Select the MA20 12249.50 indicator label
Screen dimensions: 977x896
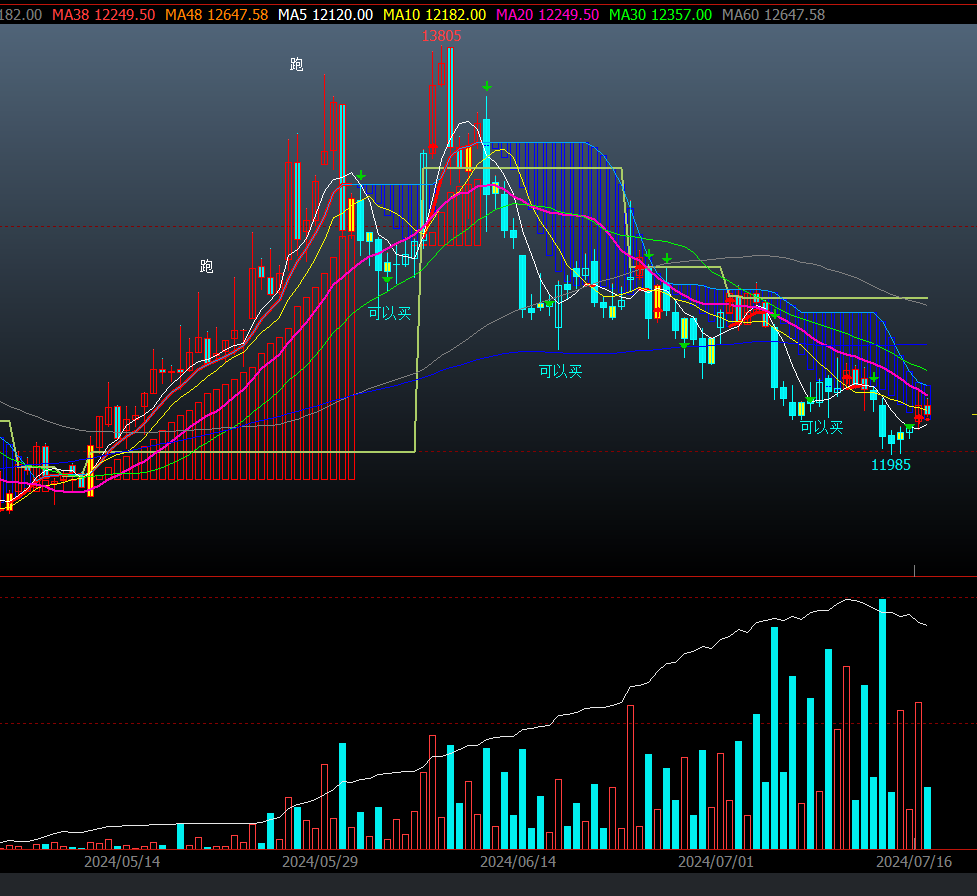[x=547, y=14]
